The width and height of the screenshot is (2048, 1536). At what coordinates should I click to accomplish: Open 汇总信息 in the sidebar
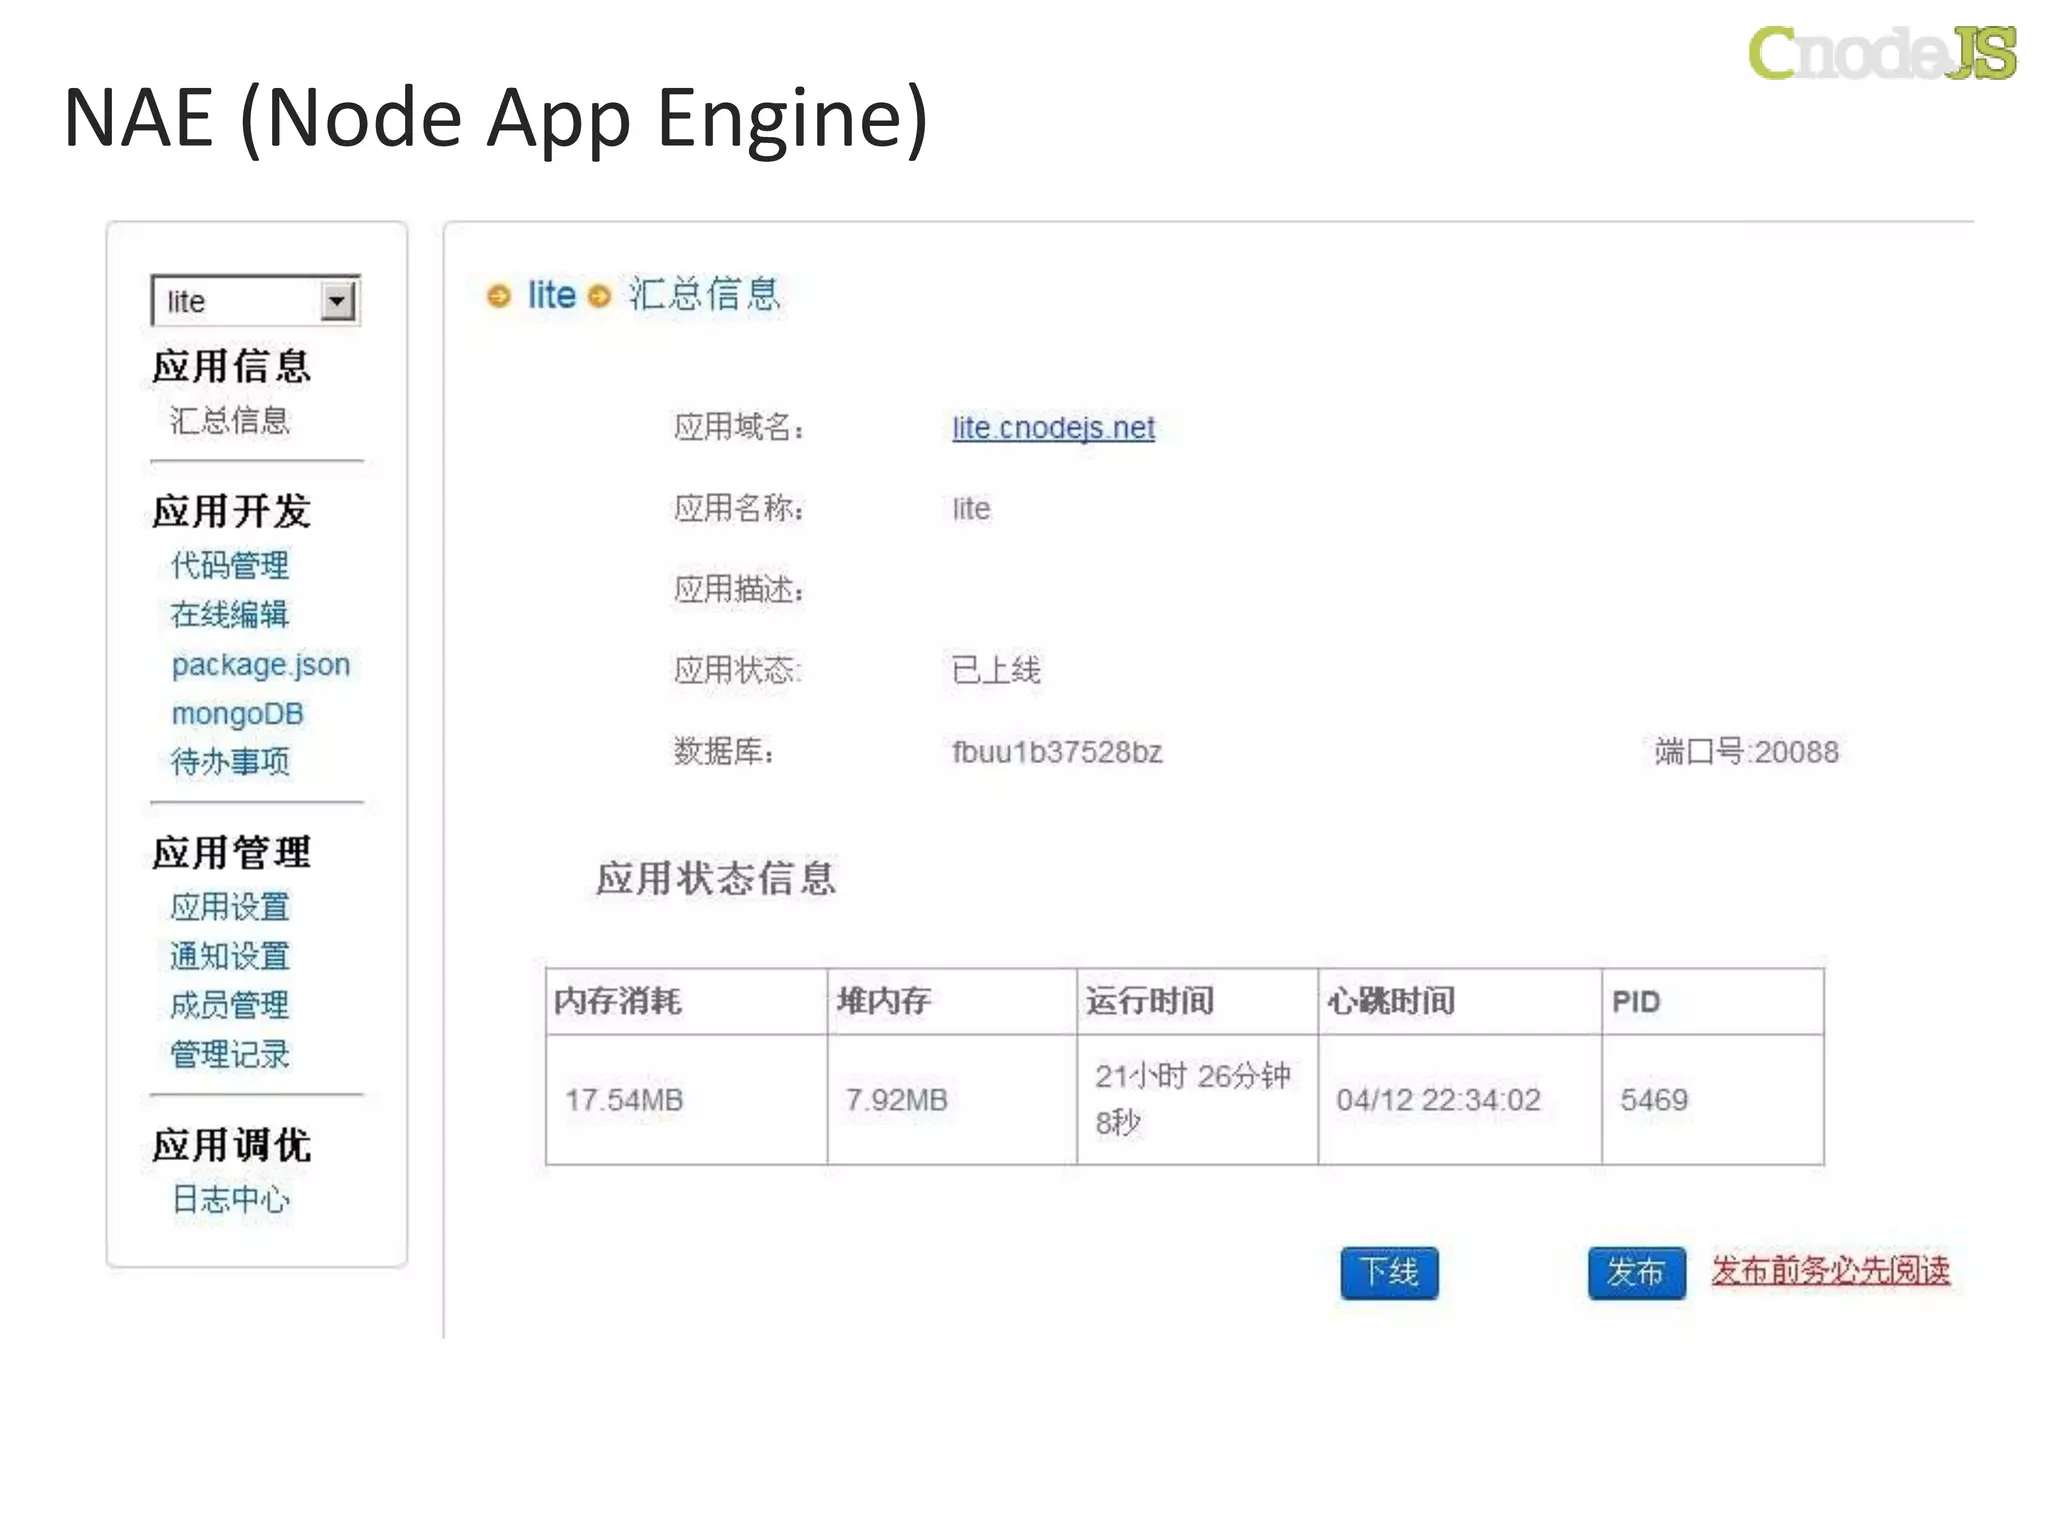coord(229,420)
